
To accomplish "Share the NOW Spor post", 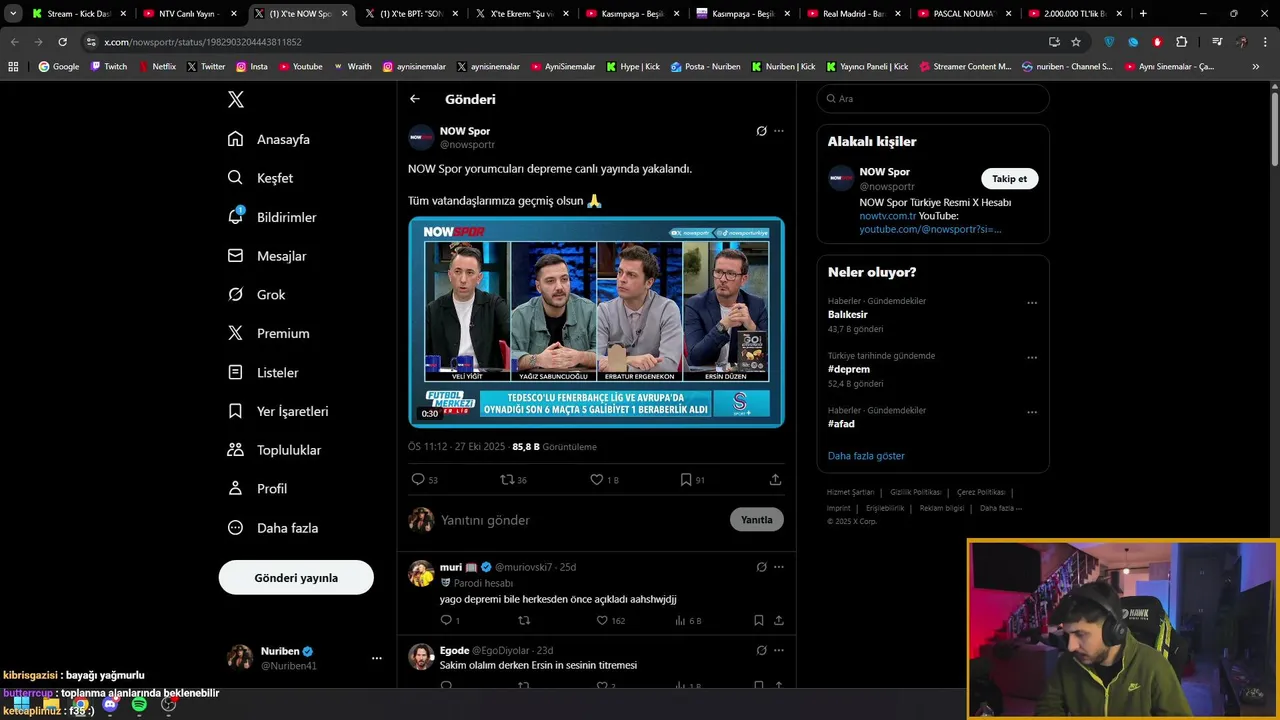I will click(x=775, y=480).
